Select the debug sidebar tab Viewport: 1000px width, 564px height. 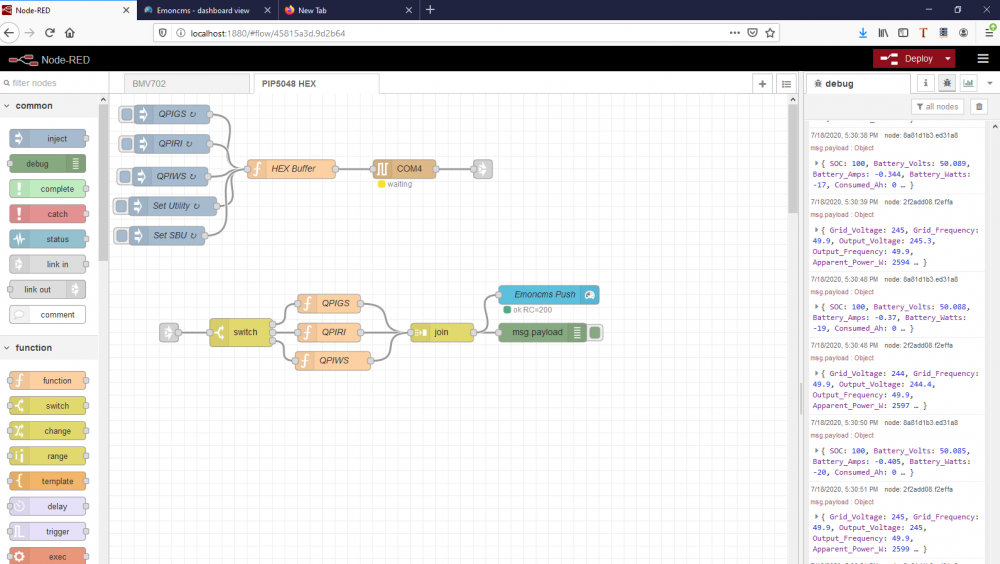click(x=858, y=84)
